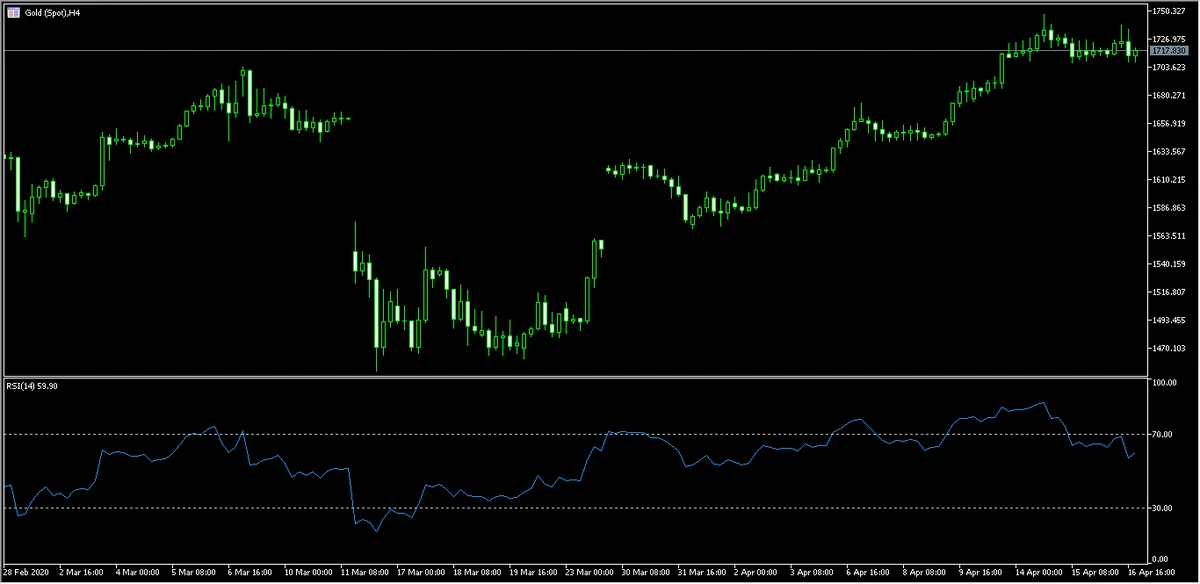Click the 11 Mar 08:00 time label

click(367, 573)
